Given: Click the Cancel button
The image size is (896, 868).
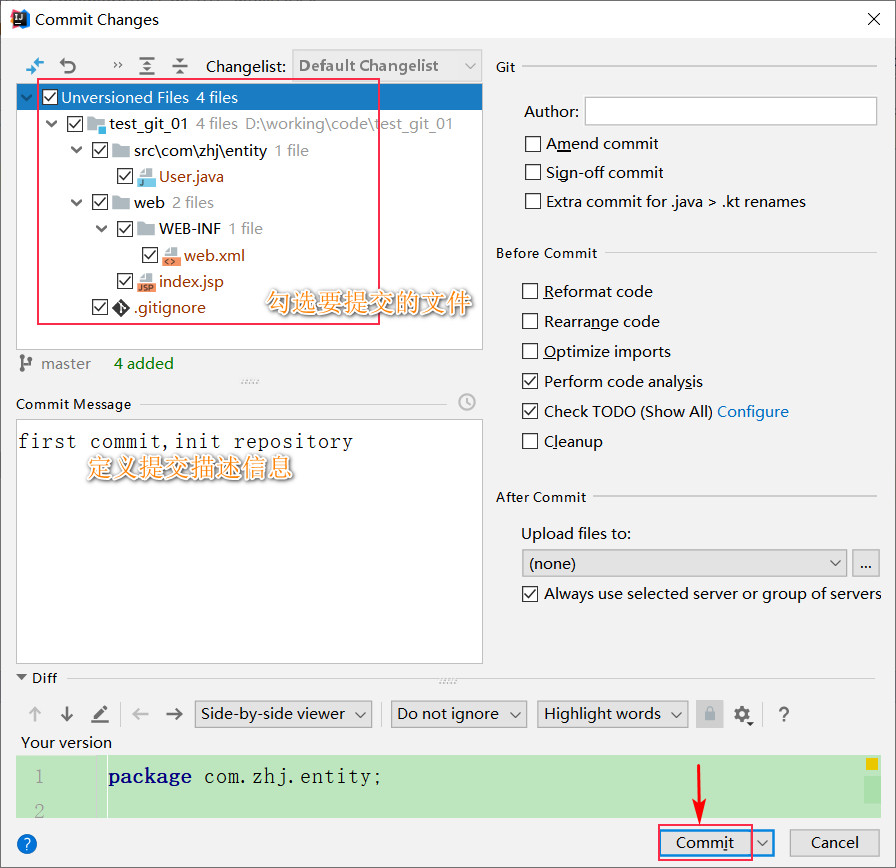Looking at the screenshot, I should (x=834, y=843).
